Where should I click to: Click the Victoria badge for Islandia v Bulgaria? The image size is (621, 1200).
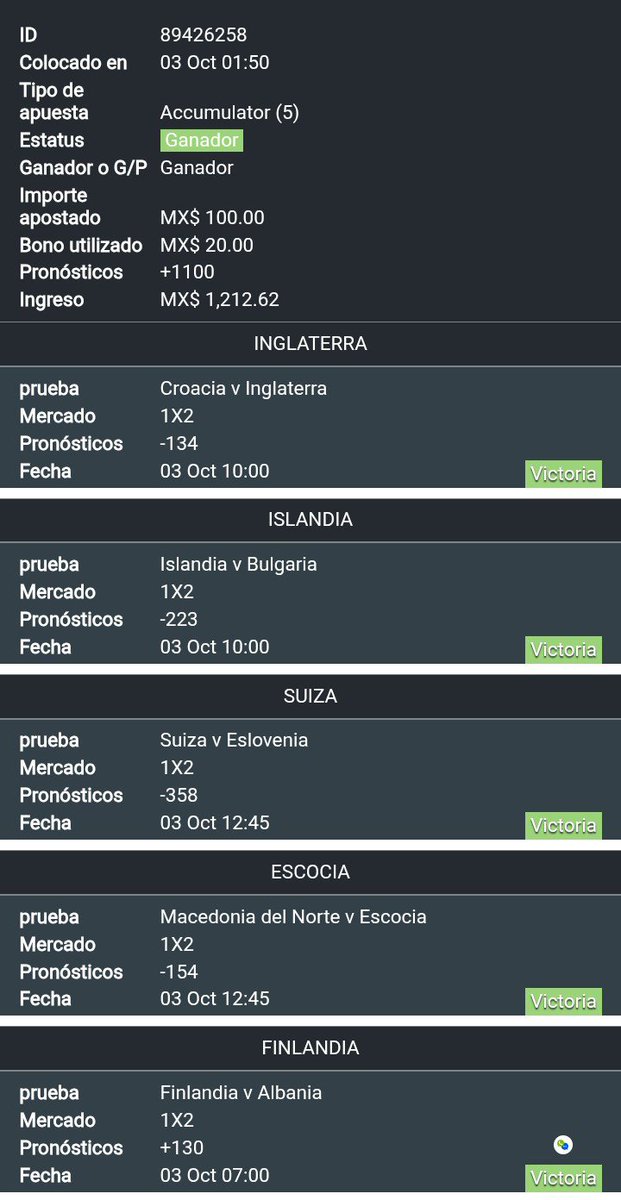(563, 650)
